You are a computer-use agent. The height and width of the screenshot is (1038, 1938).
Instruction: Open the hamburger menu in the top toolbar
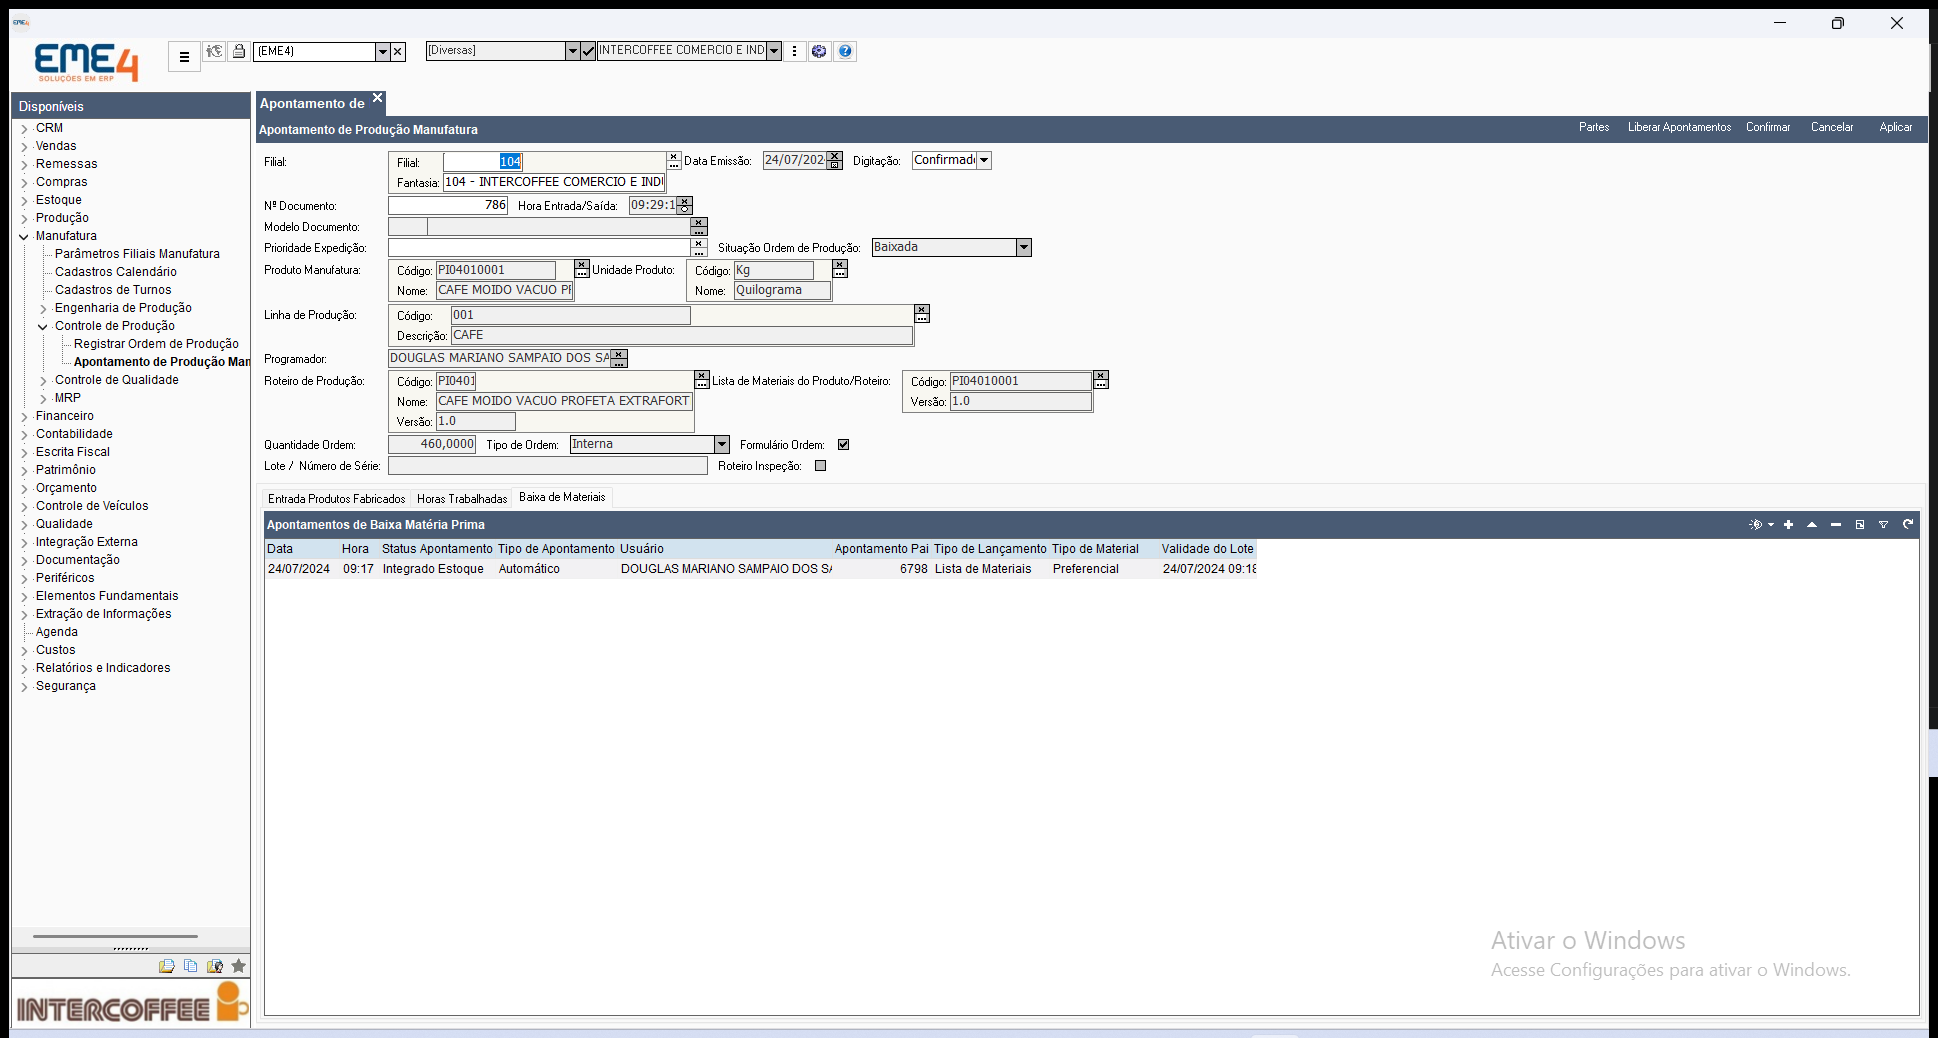[x=184, y=57]
